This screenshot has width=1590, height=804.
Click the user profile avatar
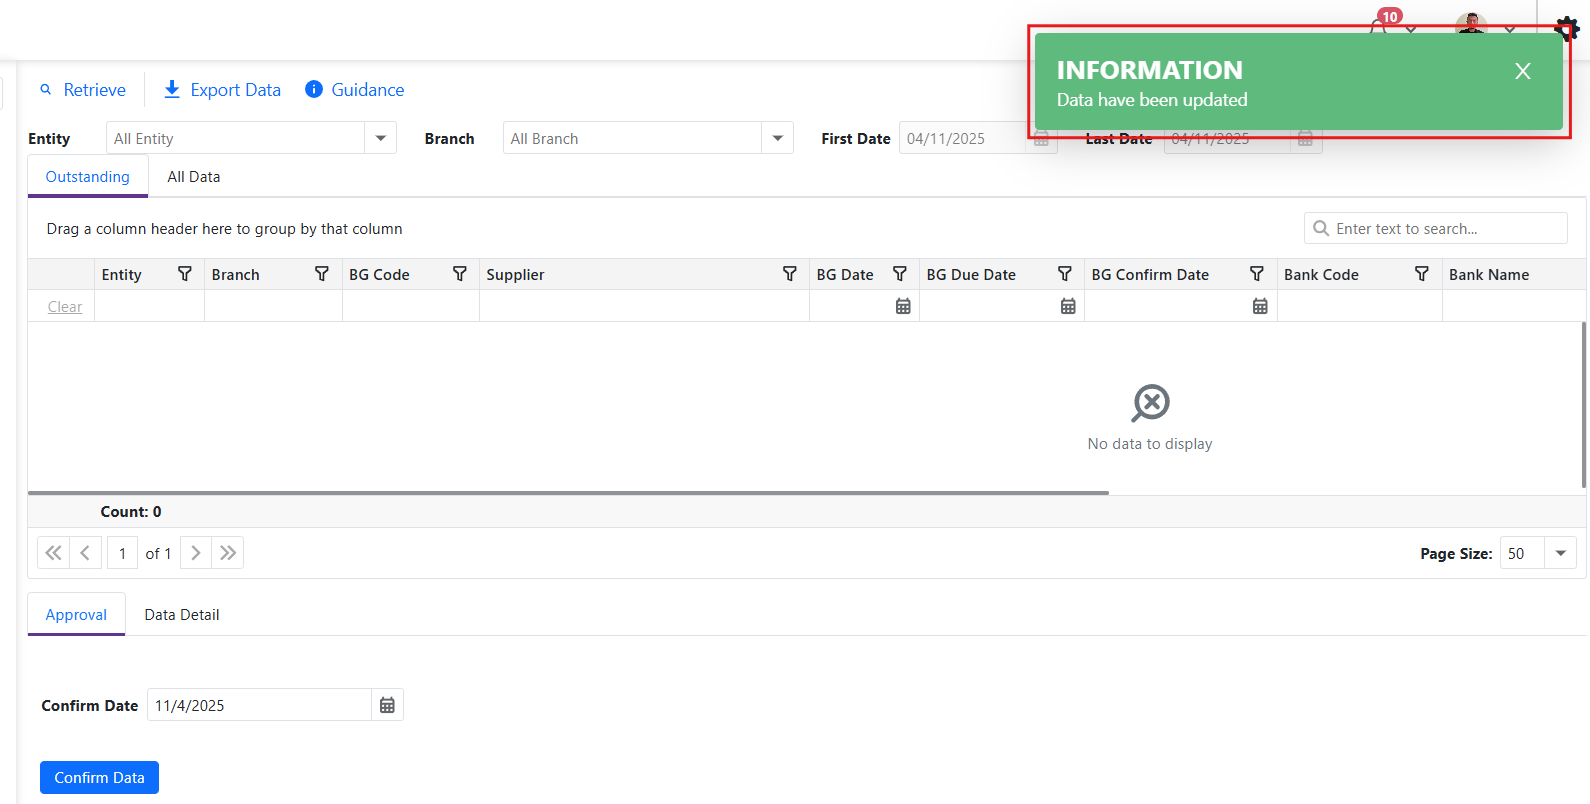coord(1471,24)
